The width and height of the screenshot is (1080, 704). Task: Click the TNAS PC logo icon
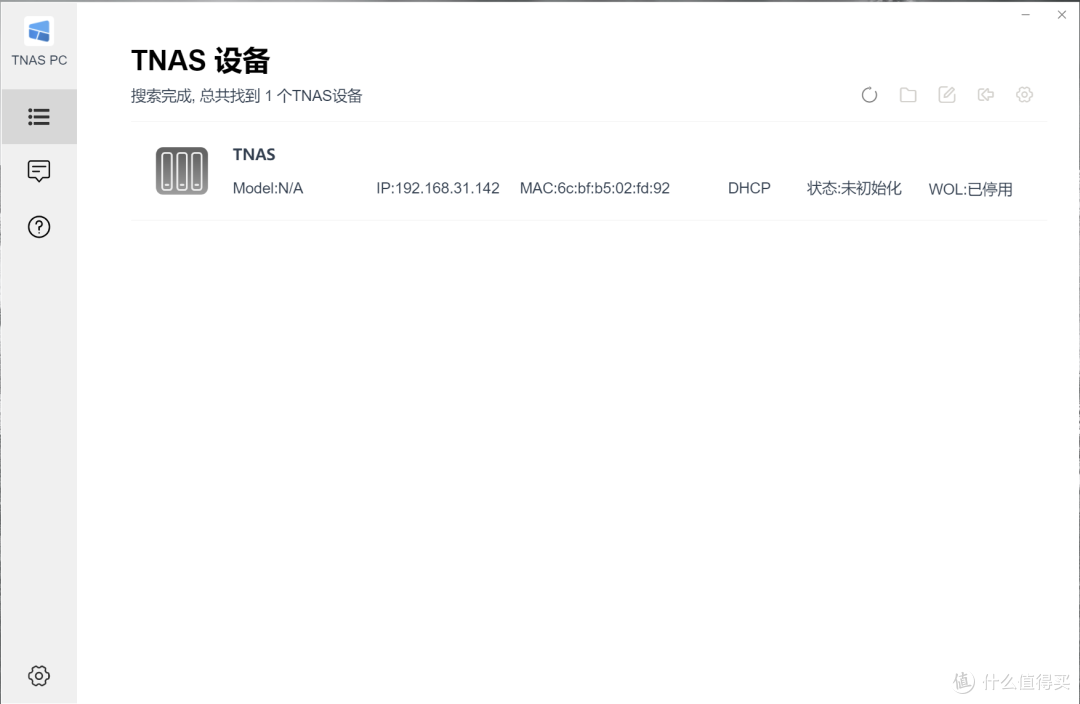point(39,32)
